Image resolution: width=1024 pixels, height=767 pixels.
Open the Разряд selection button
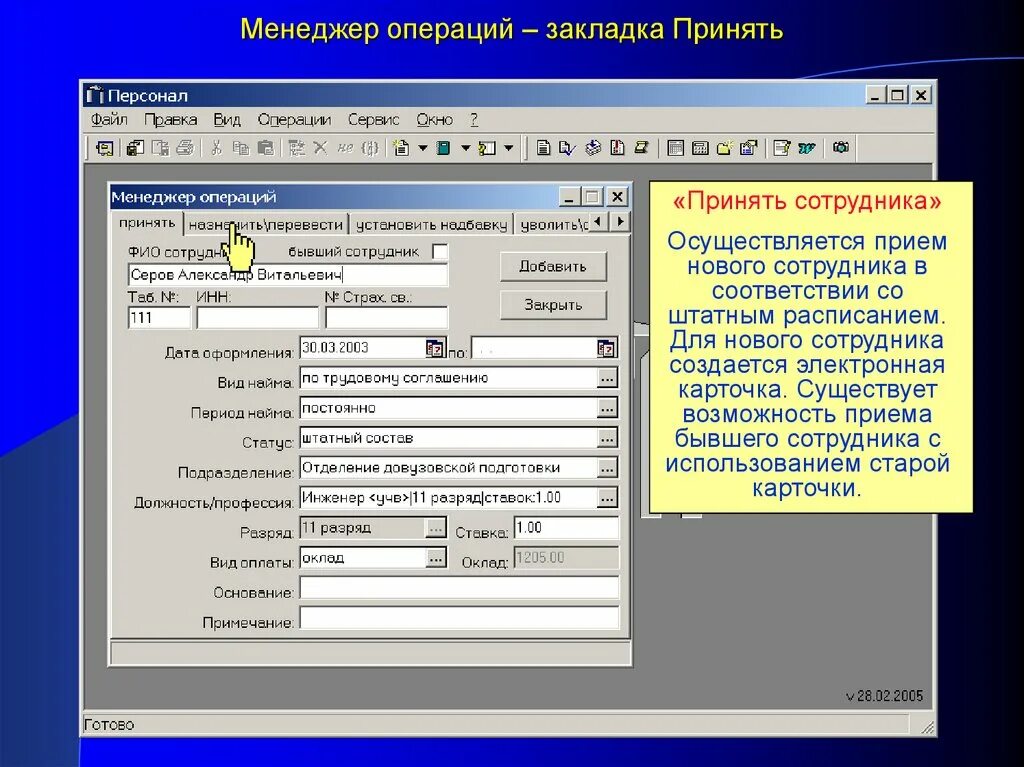click(436, 528)
